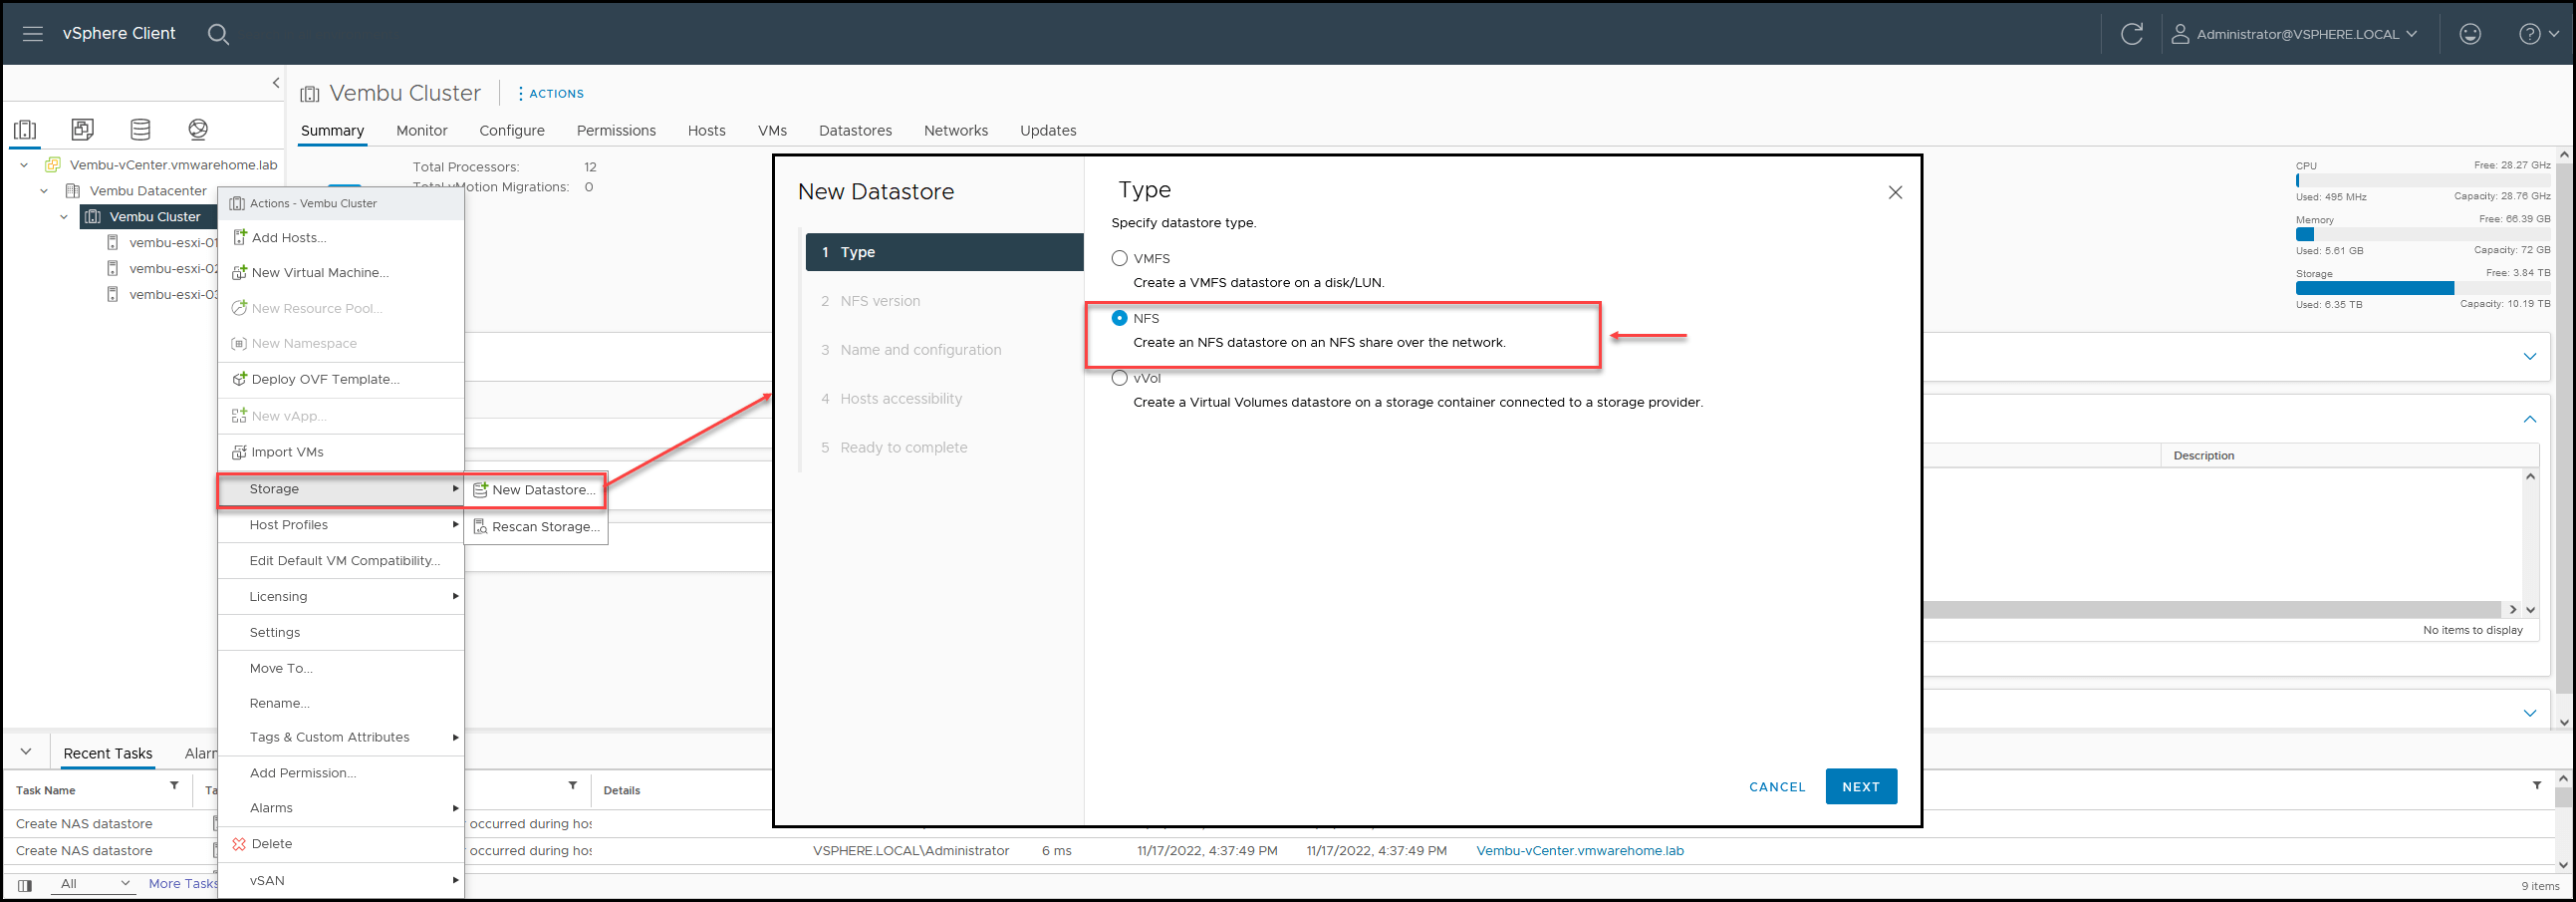Open the help question mark menu

point(2538,34)
